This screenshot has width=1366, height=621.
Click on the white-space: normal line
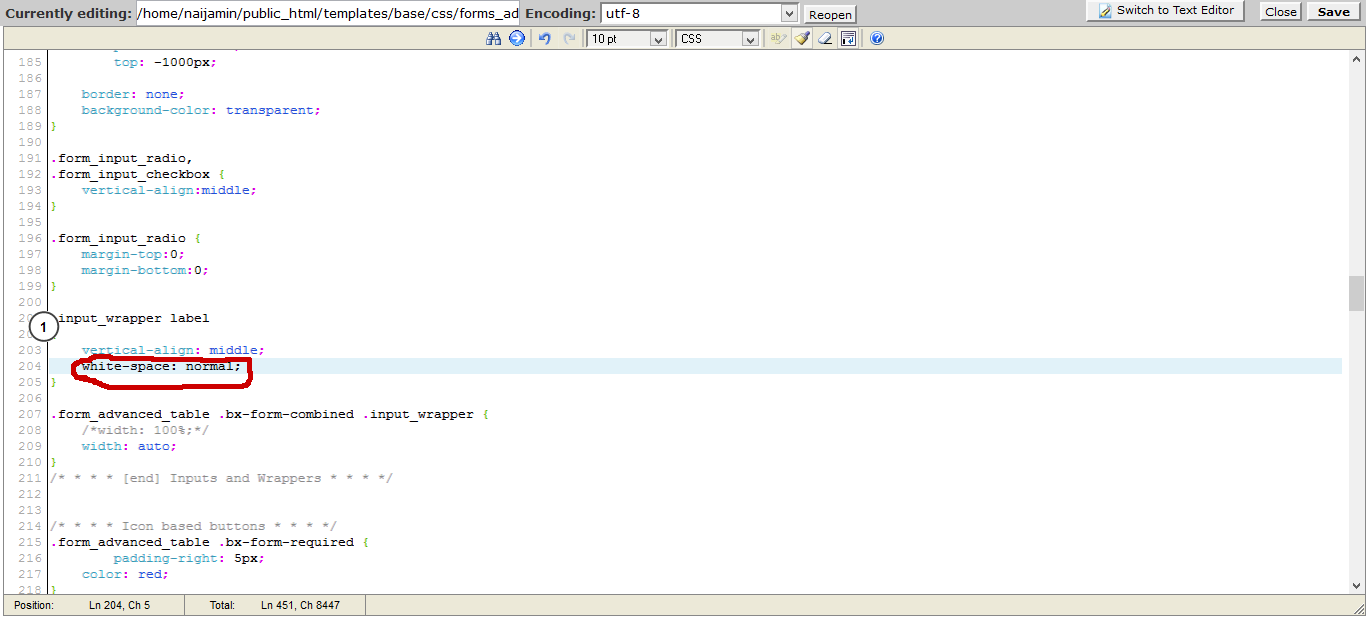(x=162, y=366)
